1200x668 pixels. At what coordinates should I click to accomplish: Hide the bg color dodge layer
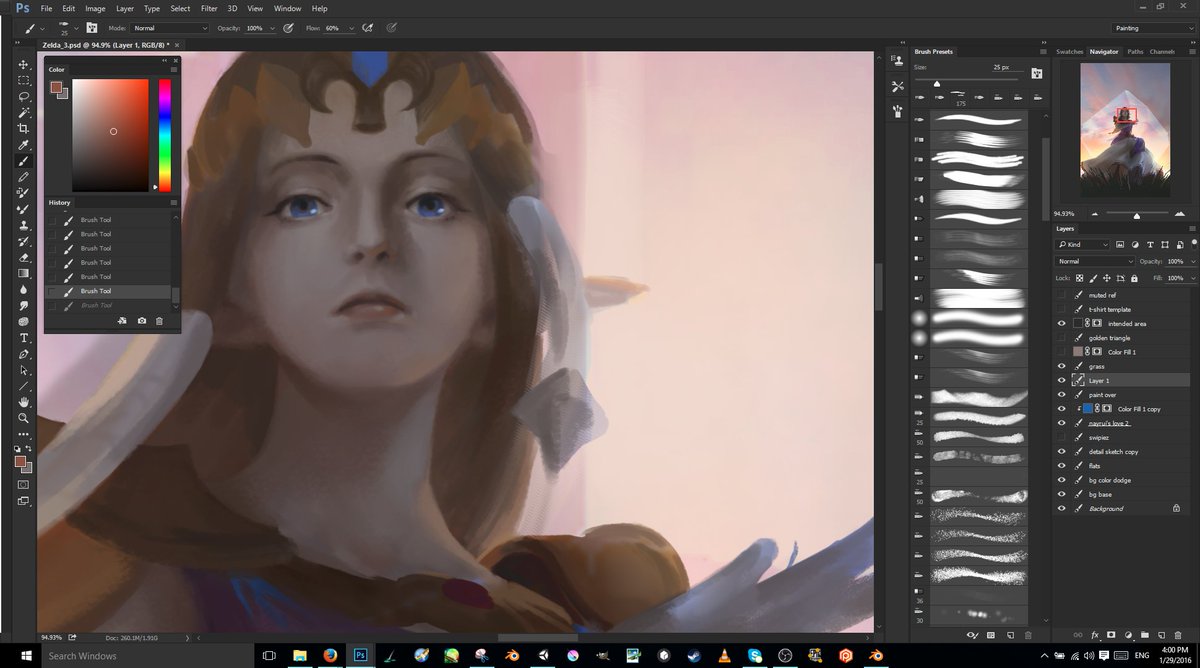coord(1062,480)
